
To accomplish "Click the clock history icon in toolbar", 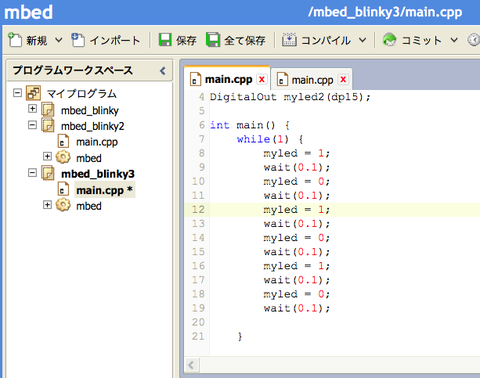I will pyautogui.click(x=474, y=40).
